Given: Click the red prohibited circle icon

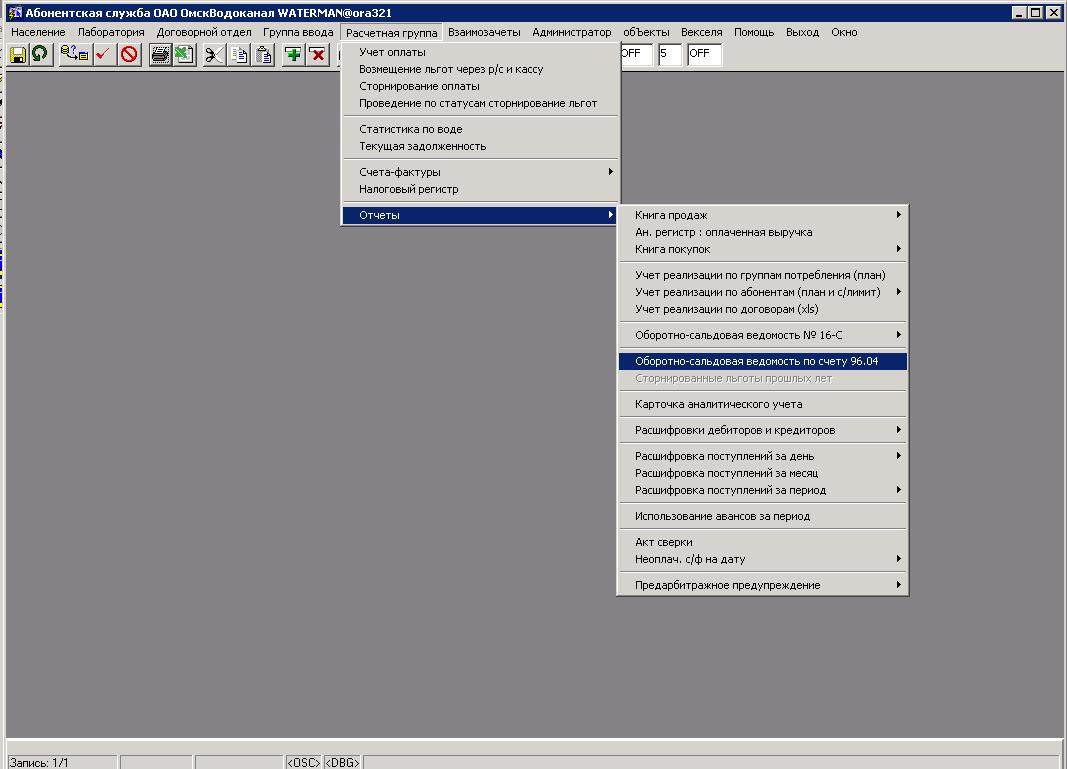Looking at the screenshot, I should pyautogui.click(x=129, y=54).
